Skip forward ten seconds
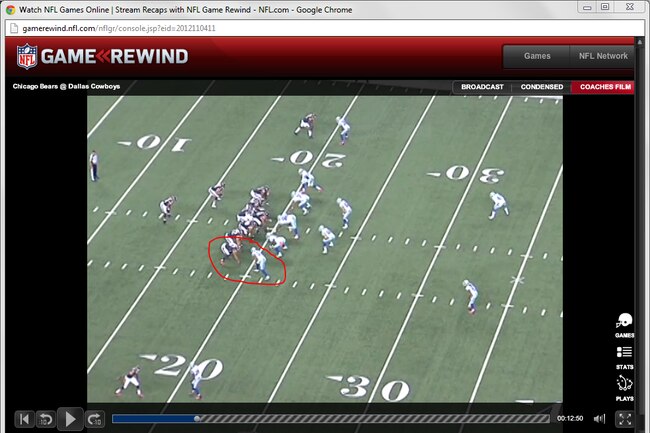Image resolution: width=650 pixels, height=433 pixels. pyautogui.click(x=95, y=419)
